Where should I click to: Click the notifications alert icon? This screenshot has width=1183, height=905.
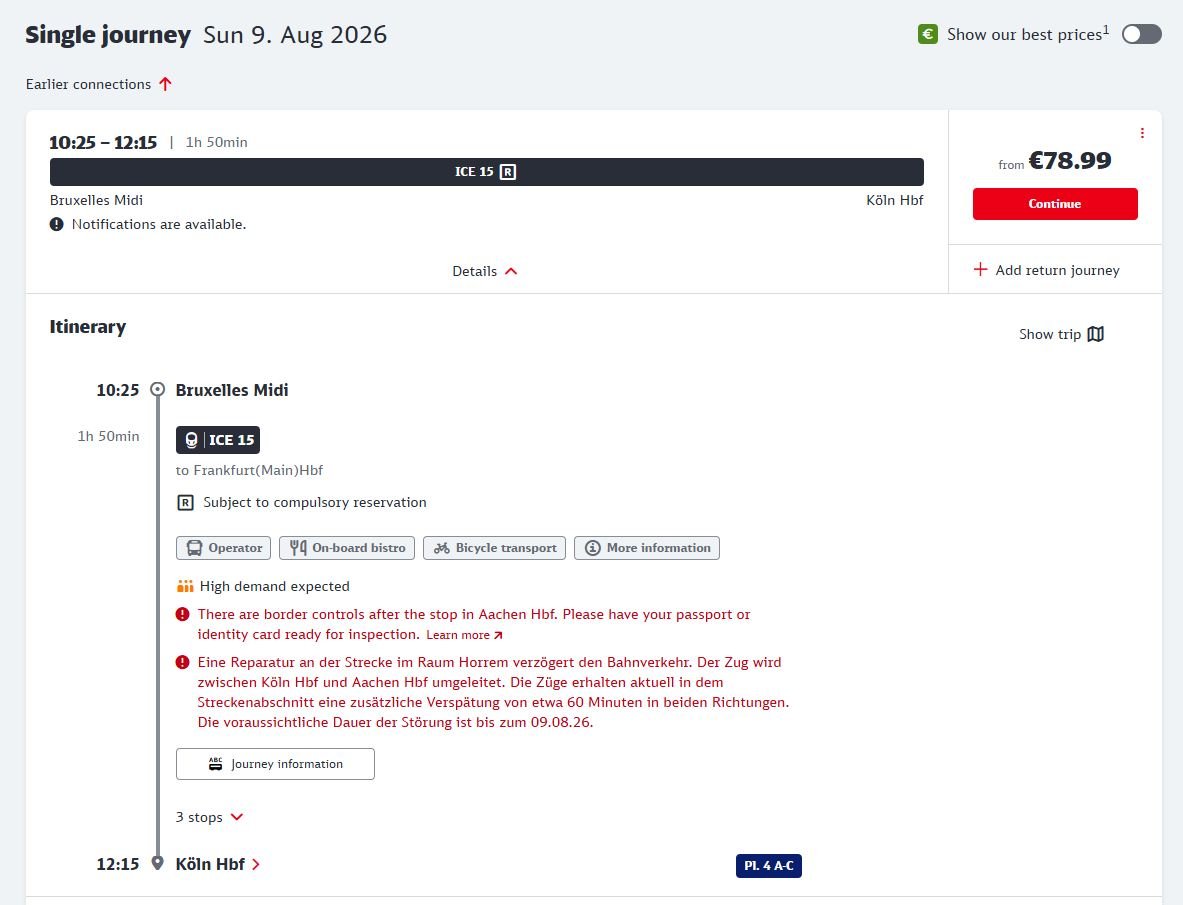point(57,224)
